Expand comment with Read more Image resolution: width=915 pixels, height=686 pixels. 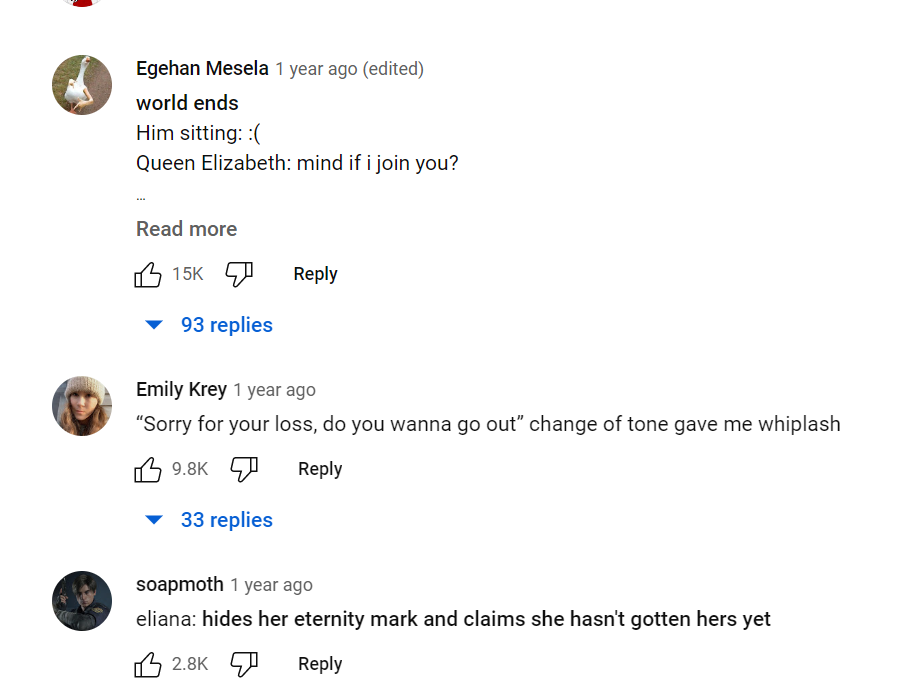(186, 229)
